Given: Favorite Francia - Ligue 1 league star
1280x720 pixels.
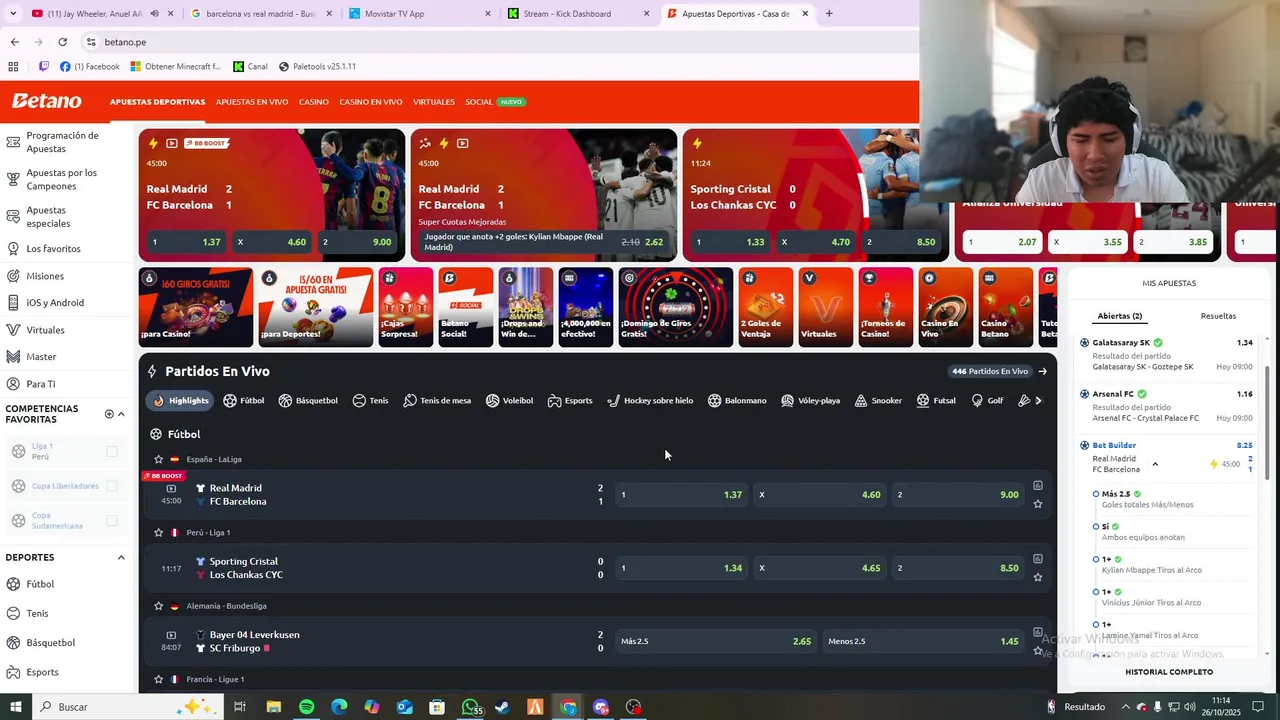Looking at the screenshot, I should (158, 679).
